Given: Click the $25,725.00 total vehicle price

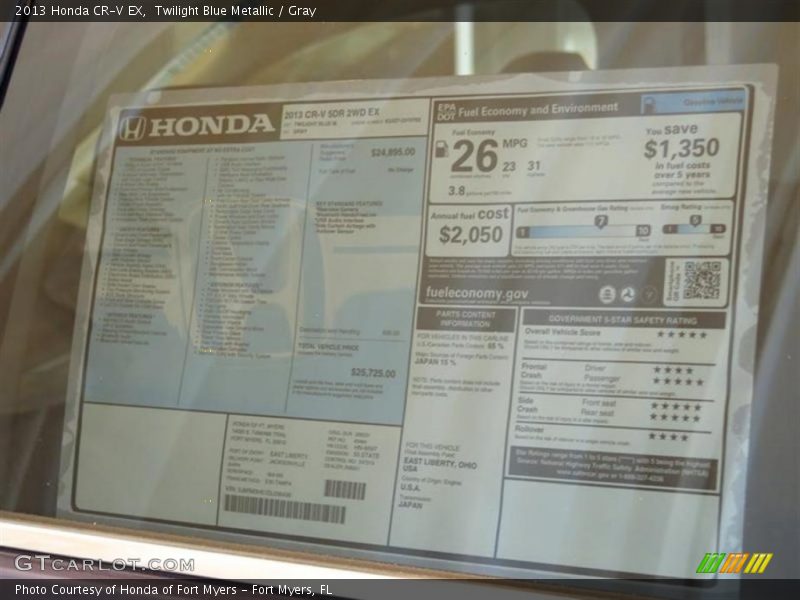Looking at the screenshot, I should coord(373,373).
